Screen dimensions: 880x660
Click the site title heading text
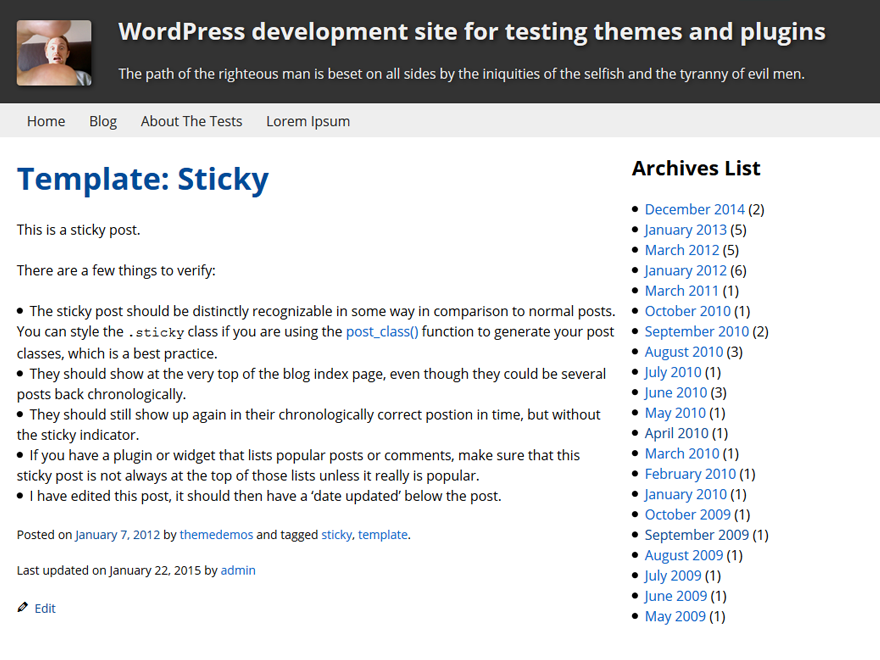pyautogui.click(x=472, y=32)
